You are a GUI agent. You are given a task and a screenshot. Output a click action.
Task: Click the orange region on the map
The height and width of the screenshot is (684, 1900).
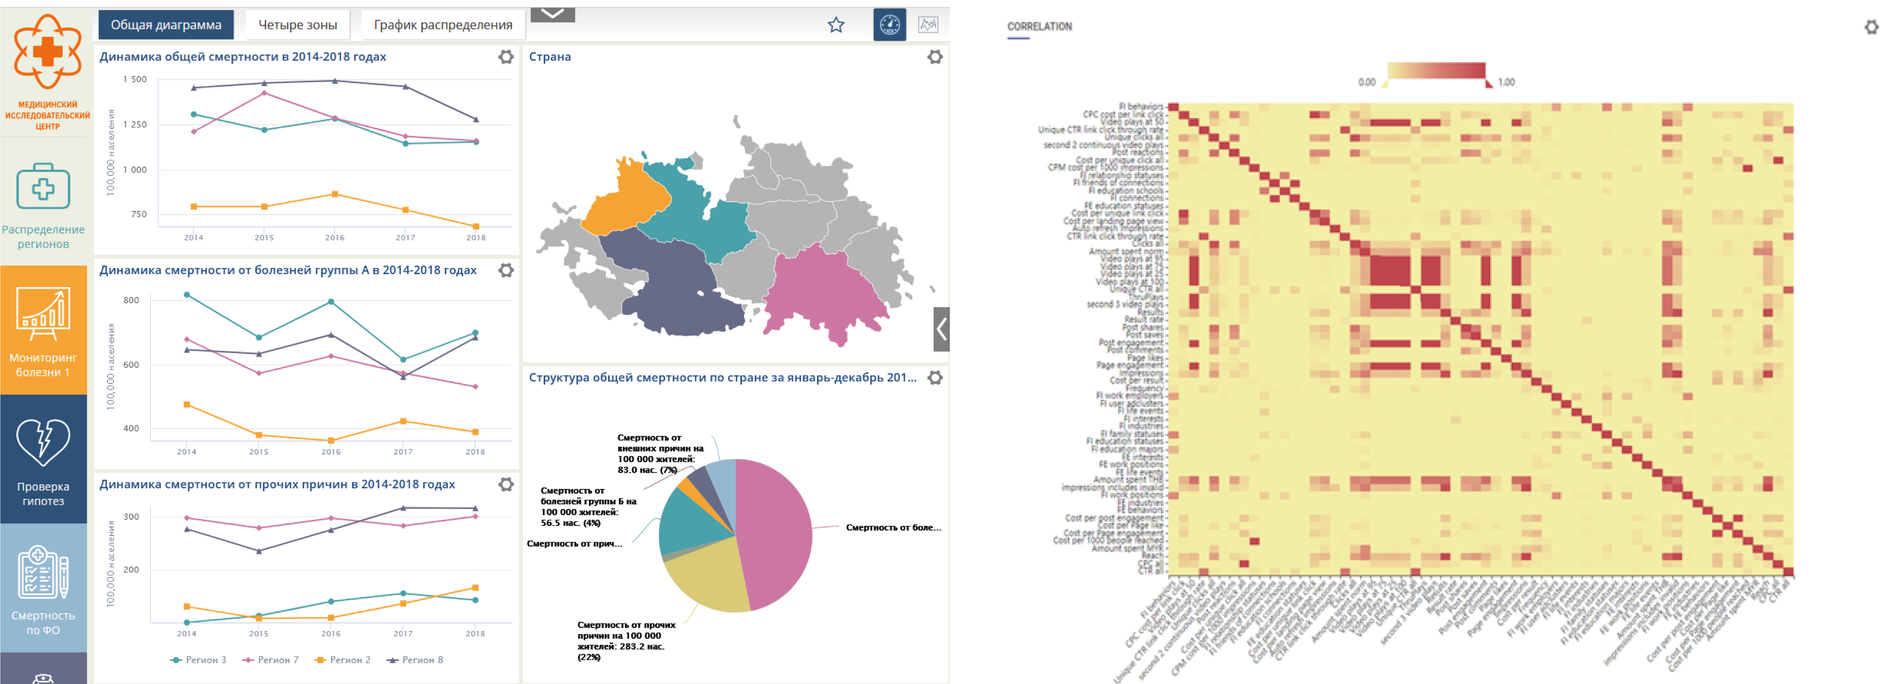623,198
